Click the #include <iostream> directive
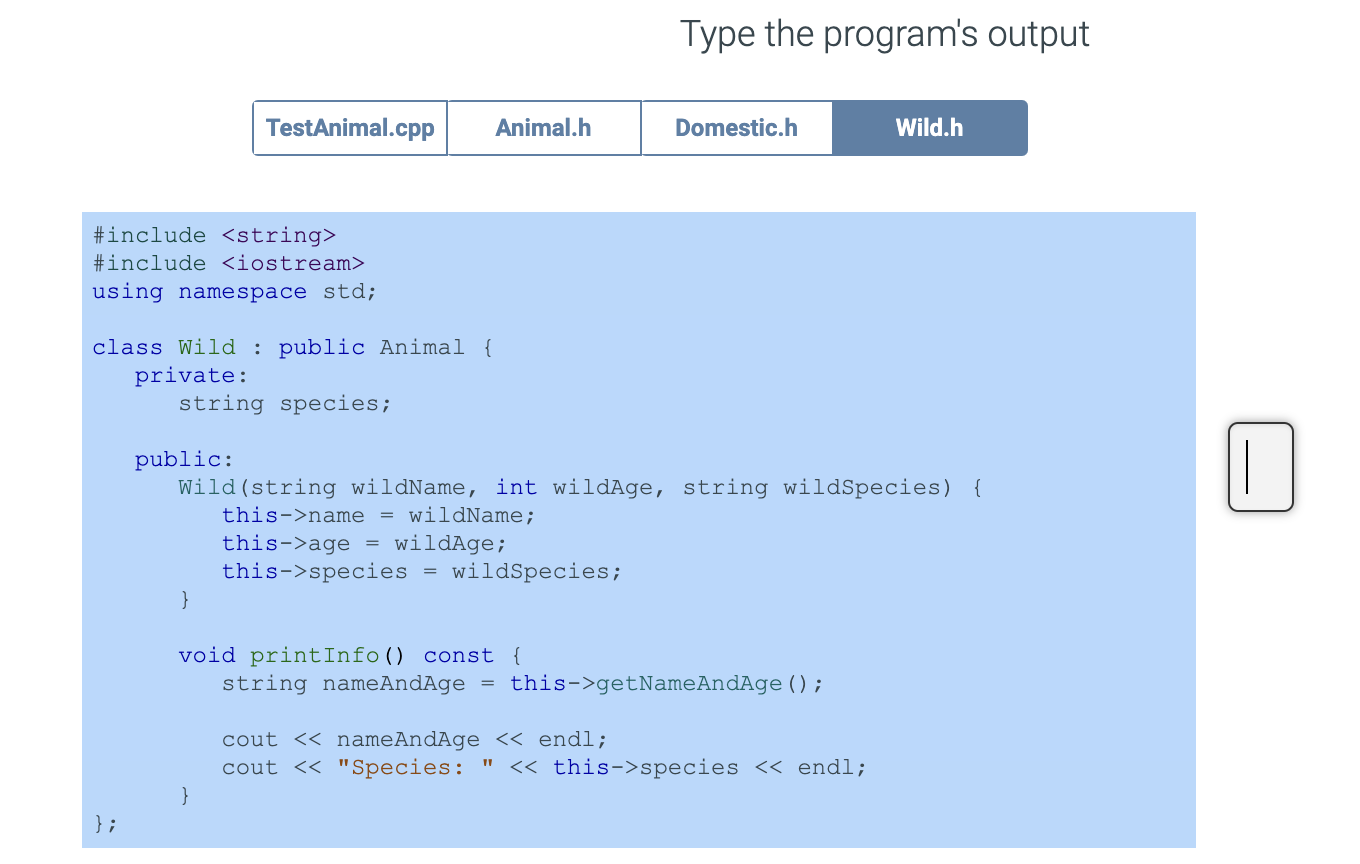This screenshot has height=864, width=1360. 227,263
